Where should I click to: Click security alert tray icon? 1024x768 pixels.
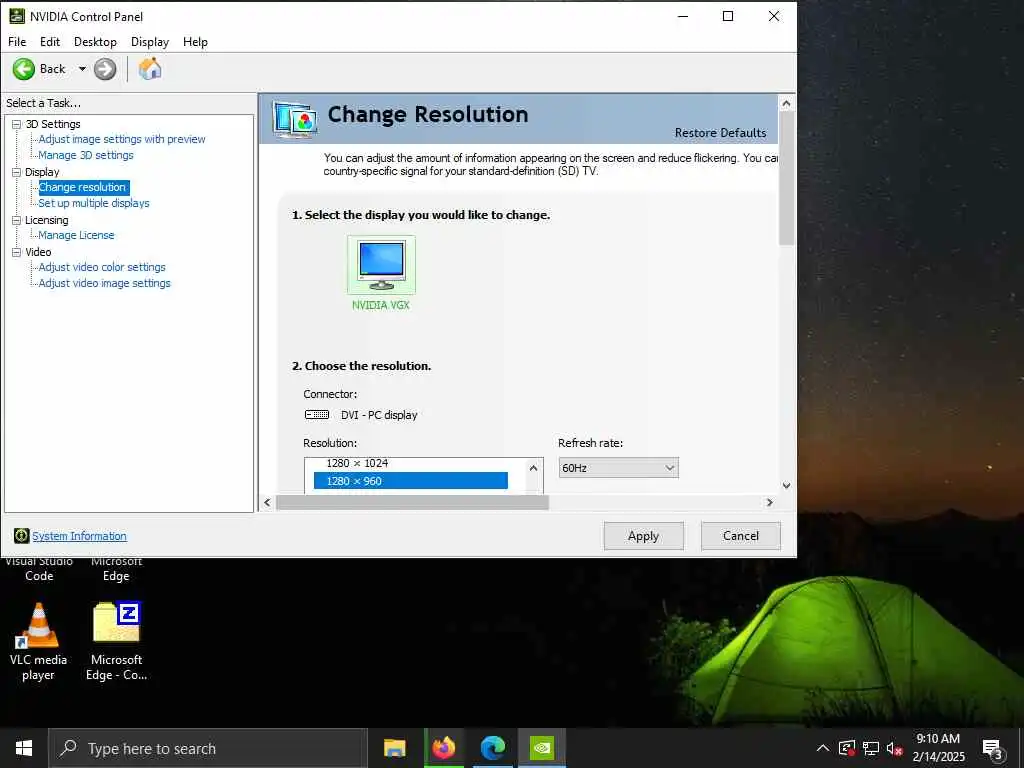click(x=847, y=748)
